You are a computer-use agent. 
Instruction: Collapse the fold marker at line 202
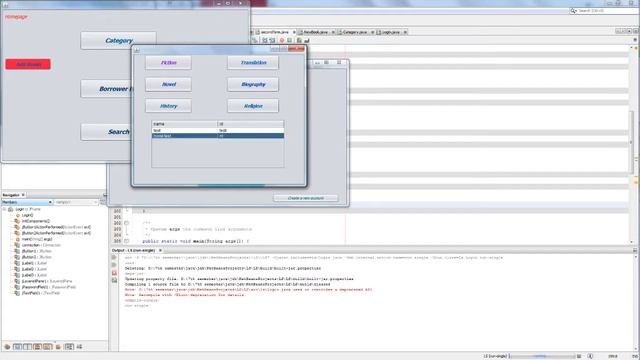click(x=127, y=223)
